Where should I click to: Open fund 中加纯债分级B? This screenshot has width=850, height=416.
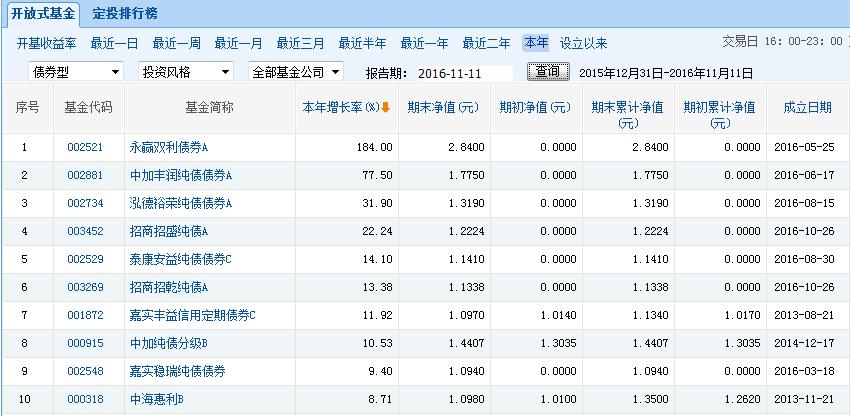point(169,344)
